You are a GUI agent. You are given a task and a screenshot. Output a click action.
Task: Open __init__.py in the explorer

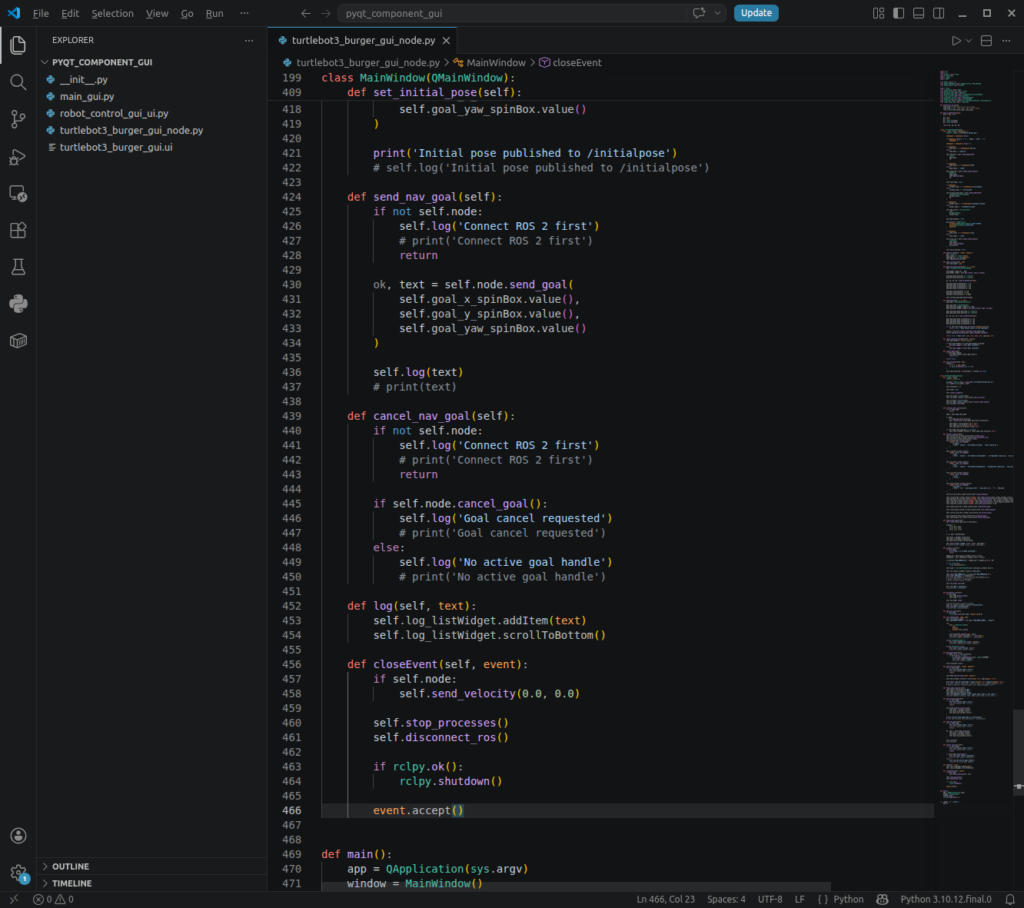click(84, 80)
